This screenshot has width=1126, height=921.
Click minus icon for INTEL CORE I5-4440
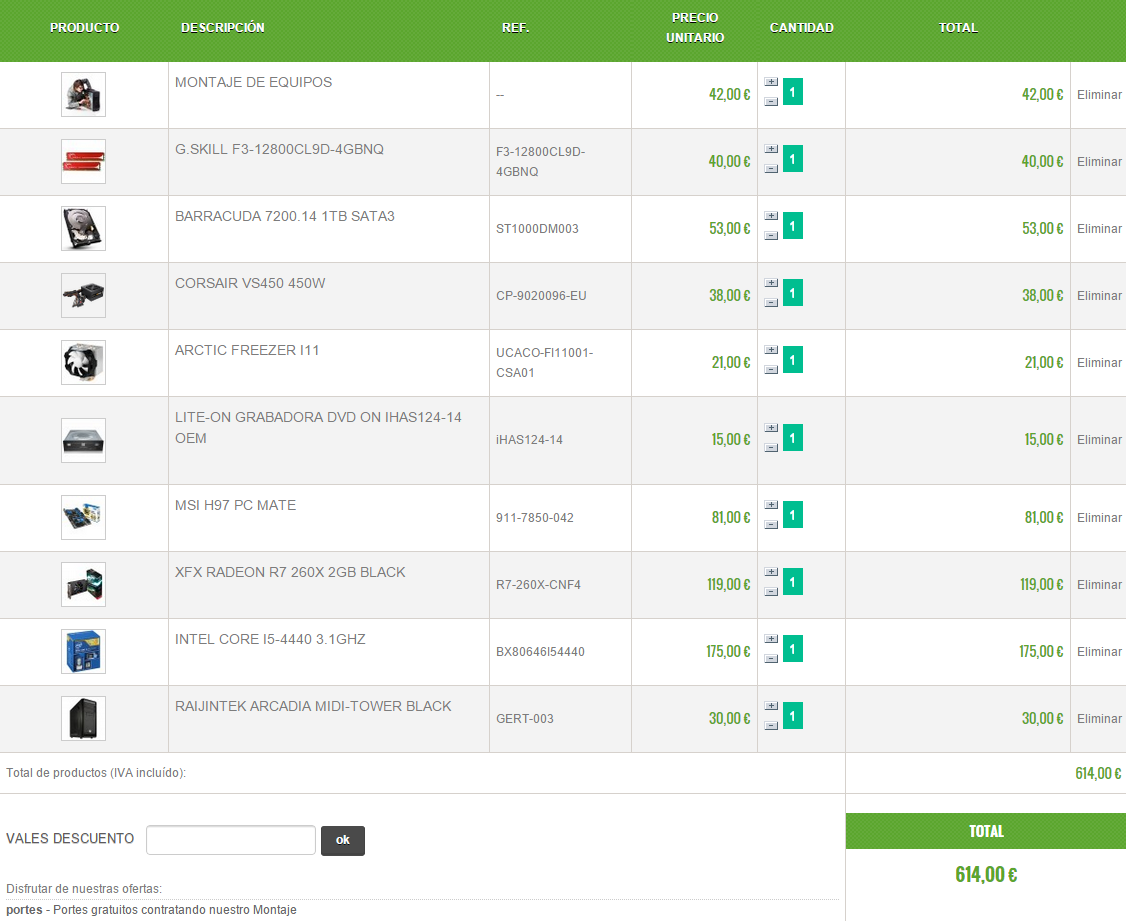tap(771, 659)
